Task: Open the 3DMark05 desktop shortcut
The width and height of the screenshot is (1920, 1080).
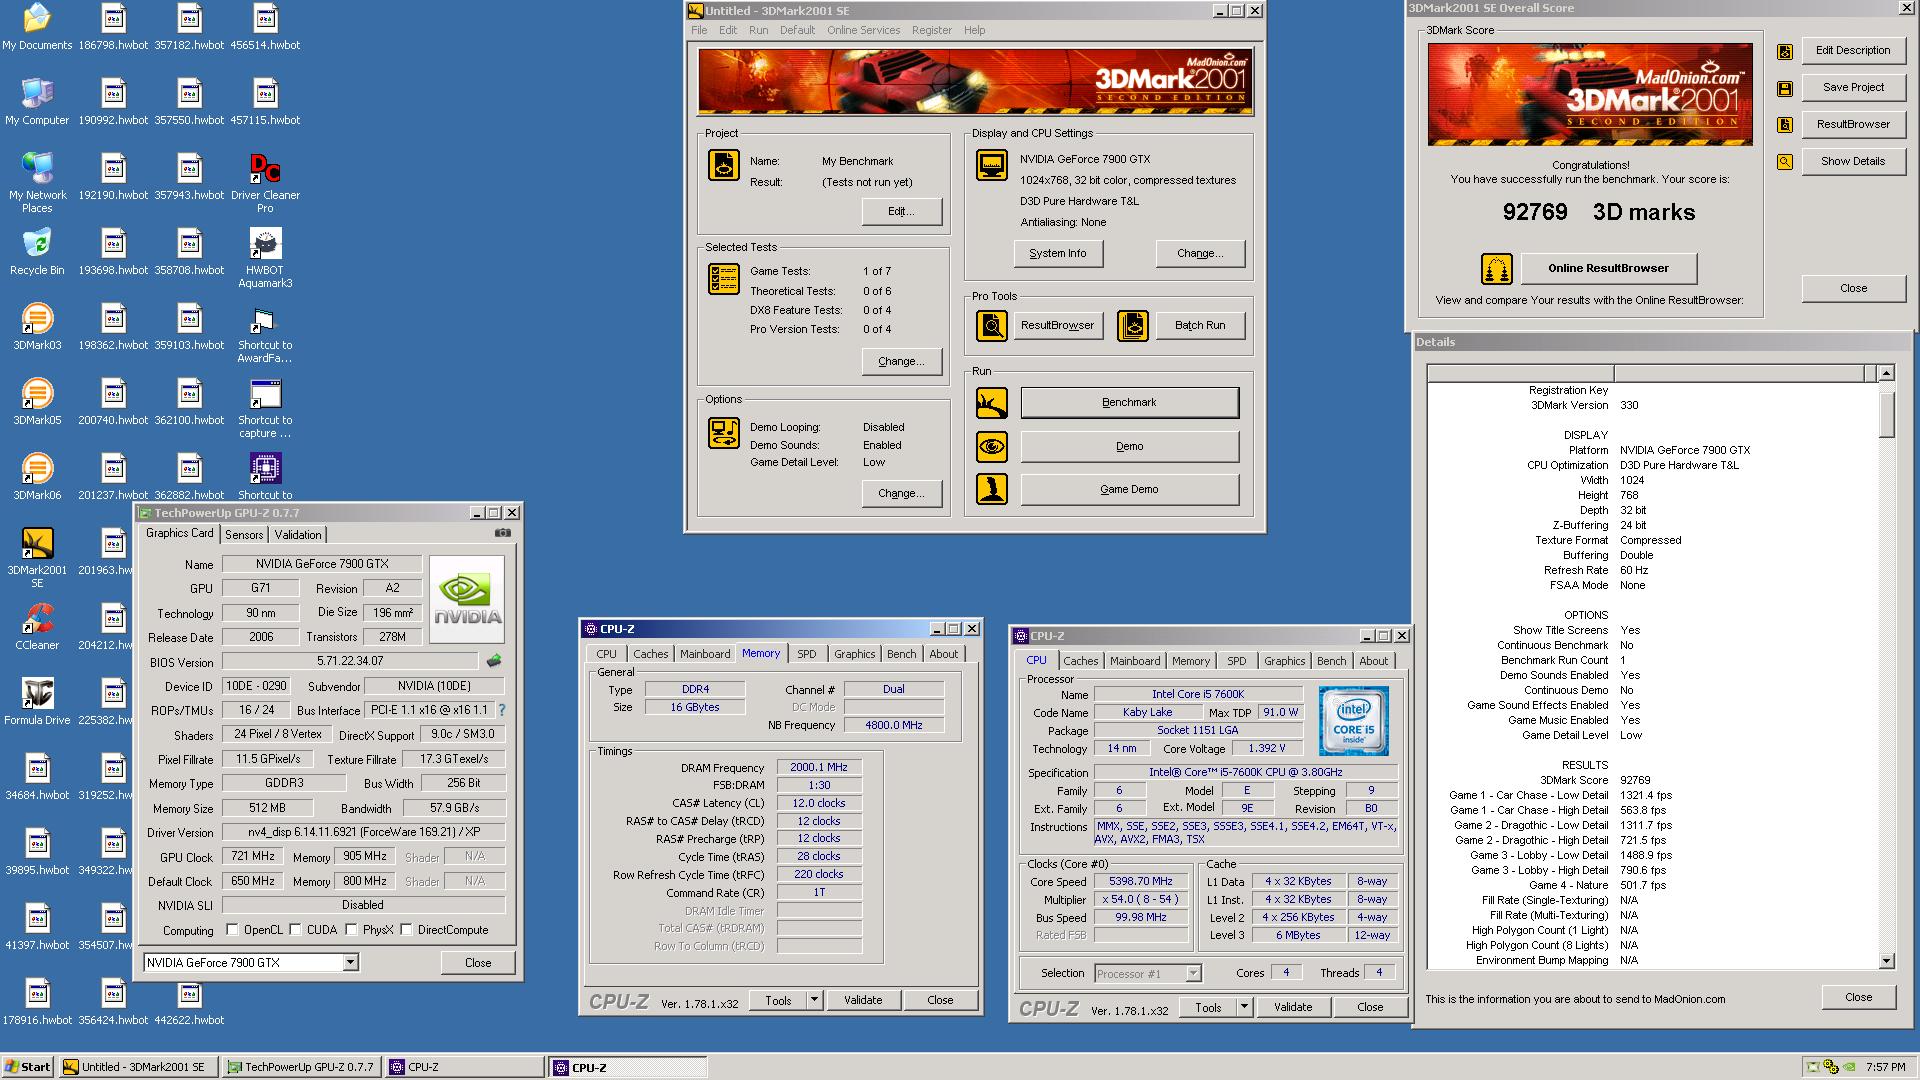Action: click(37, 402)
